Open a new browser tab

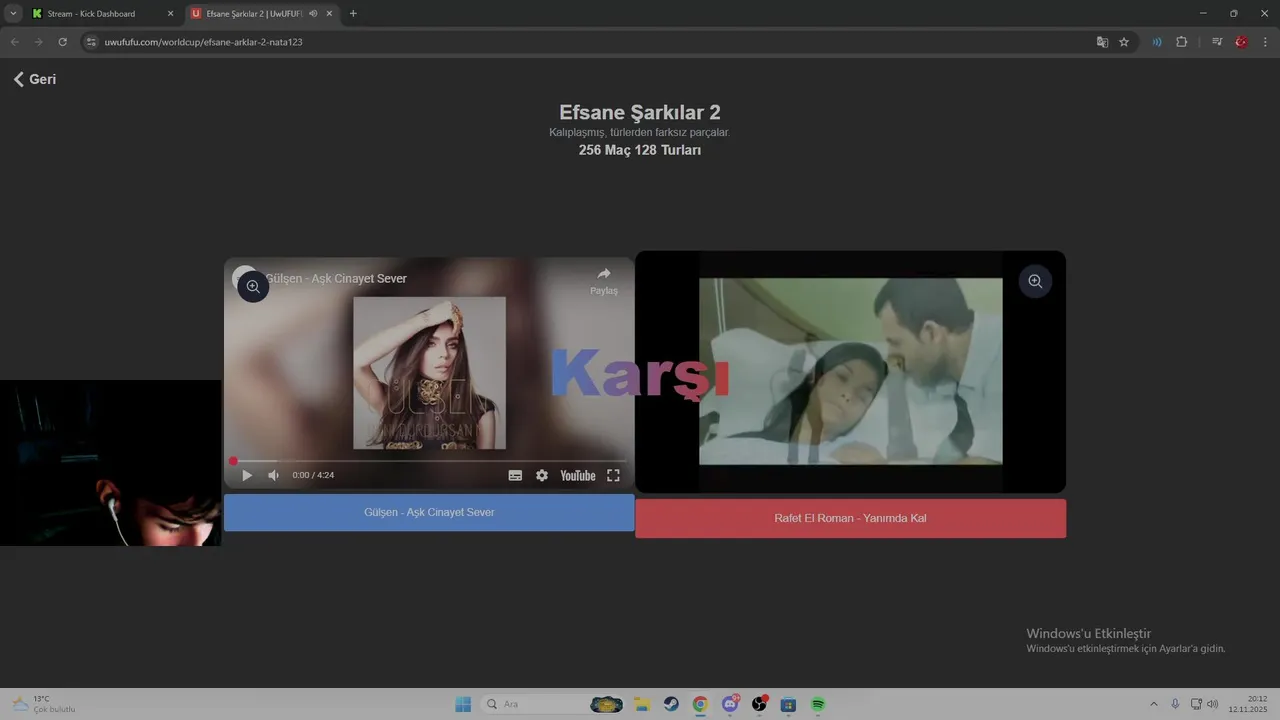353,14
